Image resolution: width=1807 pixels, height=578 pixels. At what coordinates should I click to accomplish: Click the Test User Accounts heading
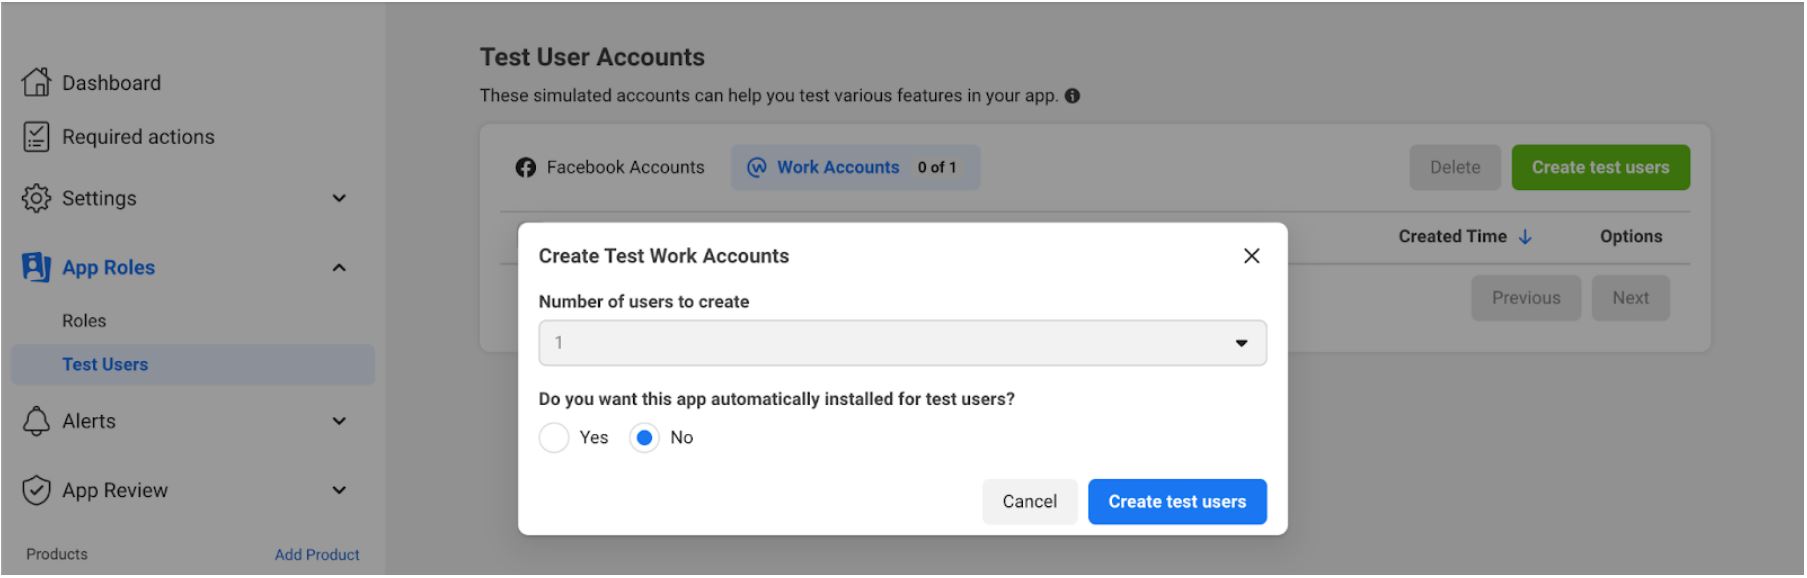(x=592, y=57)
